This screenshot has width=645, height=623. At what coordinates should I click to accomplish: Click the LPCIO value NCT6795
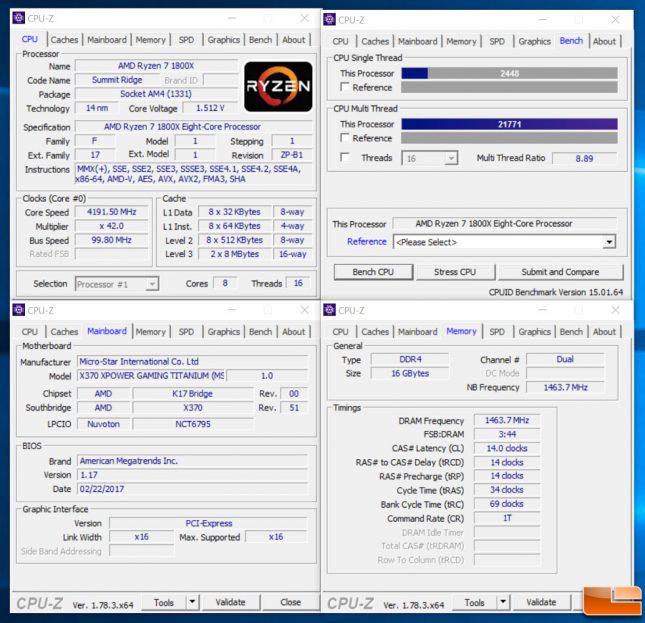193,424
